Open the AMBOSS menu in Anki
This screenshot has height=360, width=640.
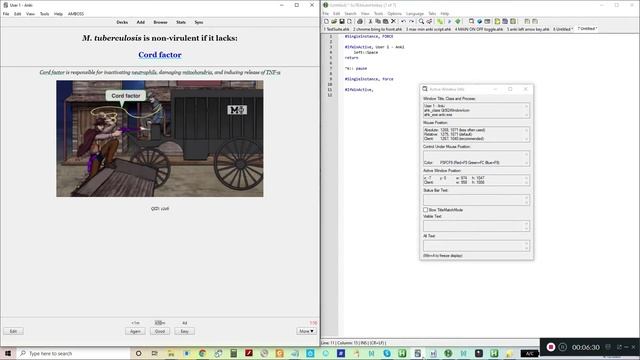76,14
